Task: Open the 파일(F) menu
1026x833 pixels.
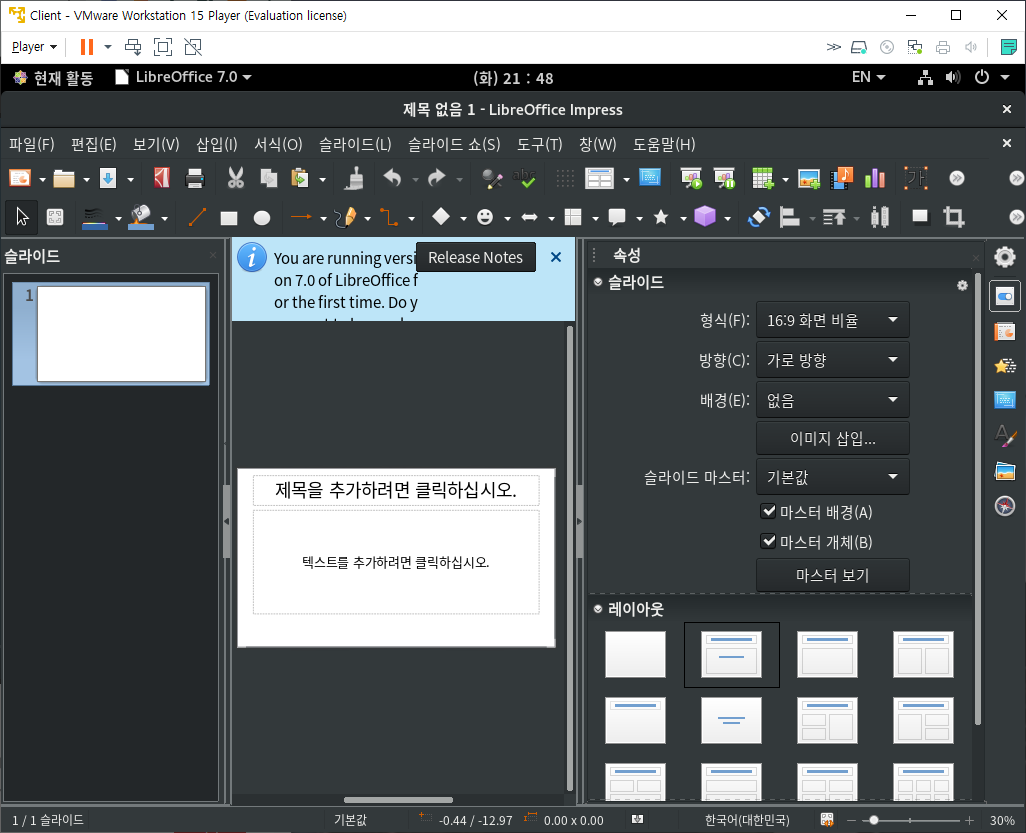Action: point(31,144)
